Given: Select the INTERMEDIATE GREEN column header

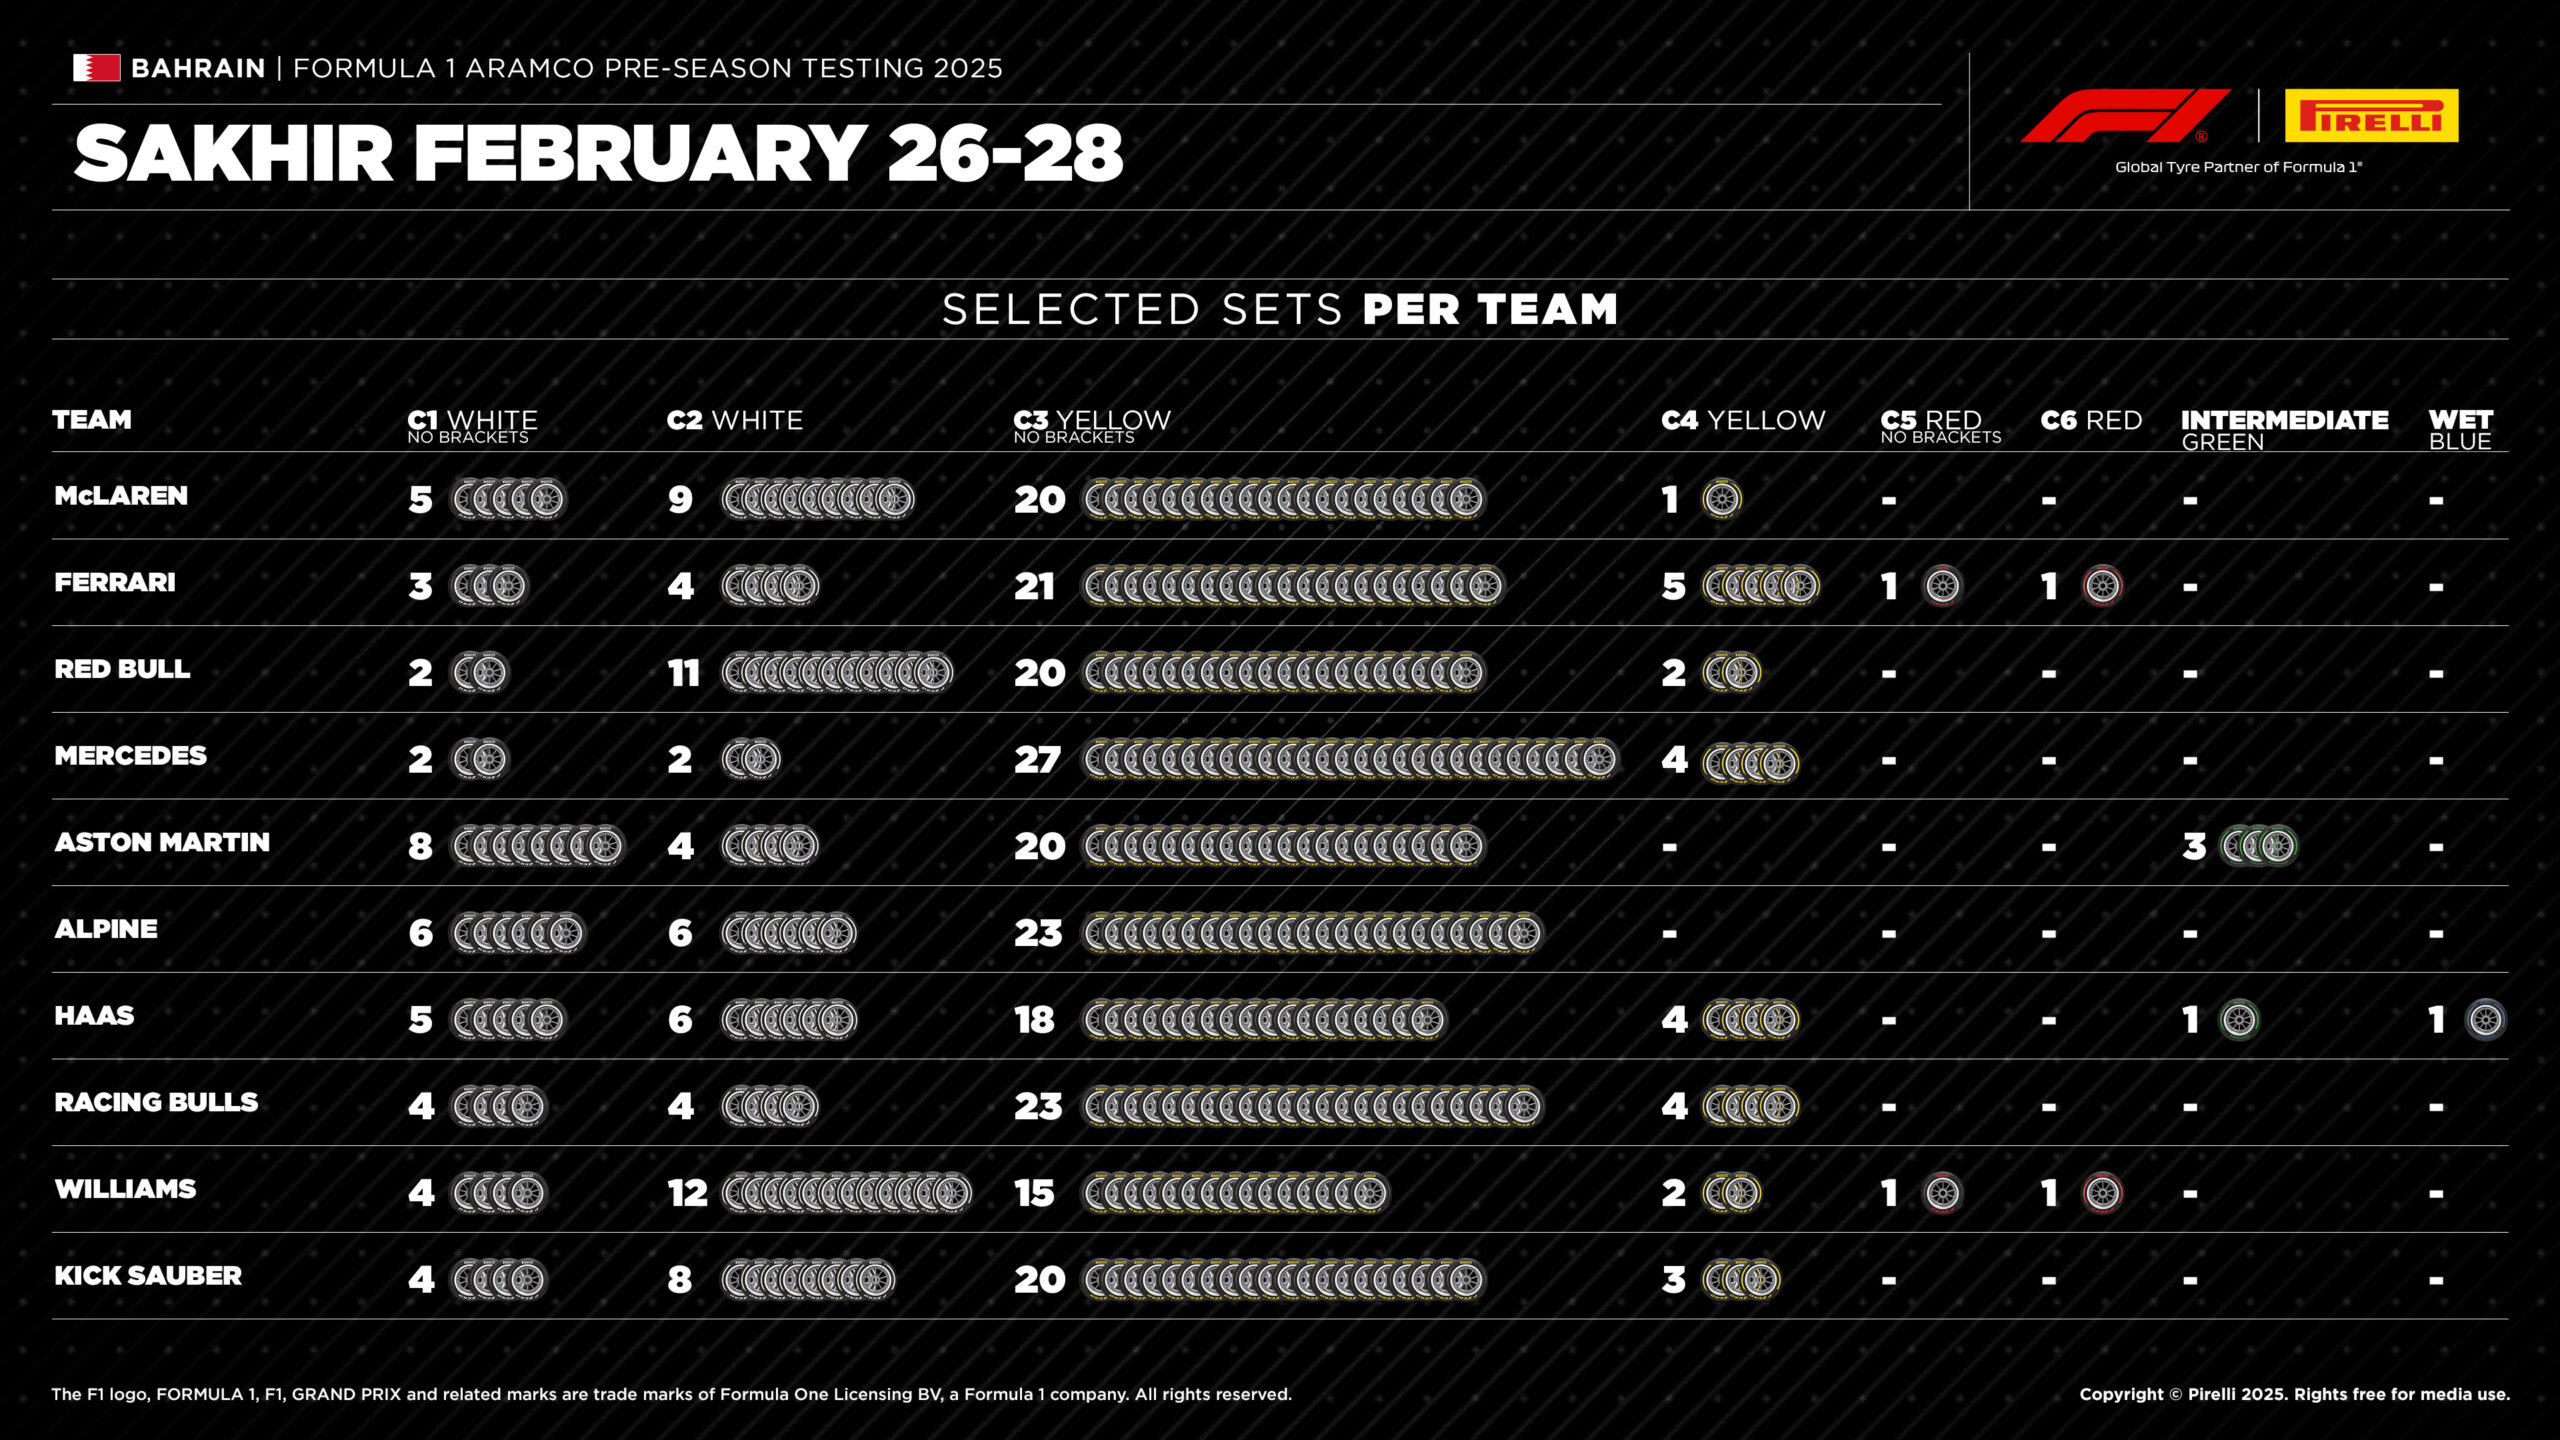Looking at the screenshot, I should tap(2285, 430).
